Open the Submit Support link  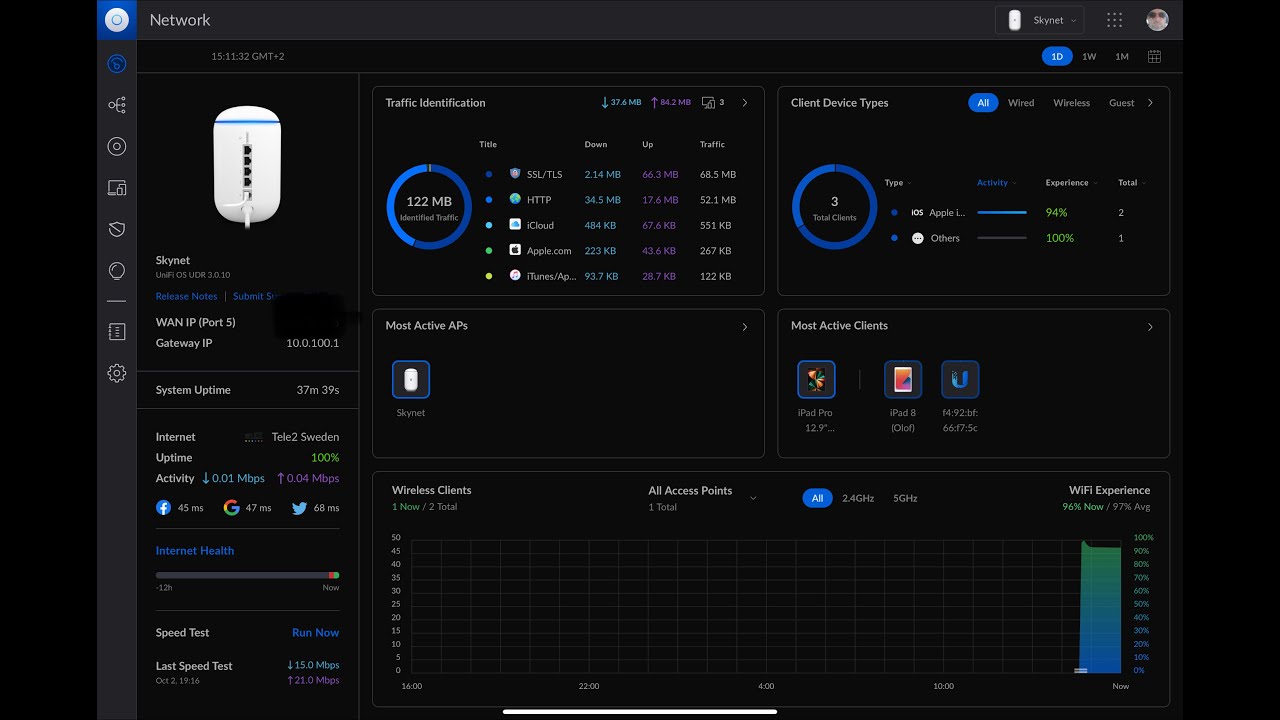click(255, 296)
